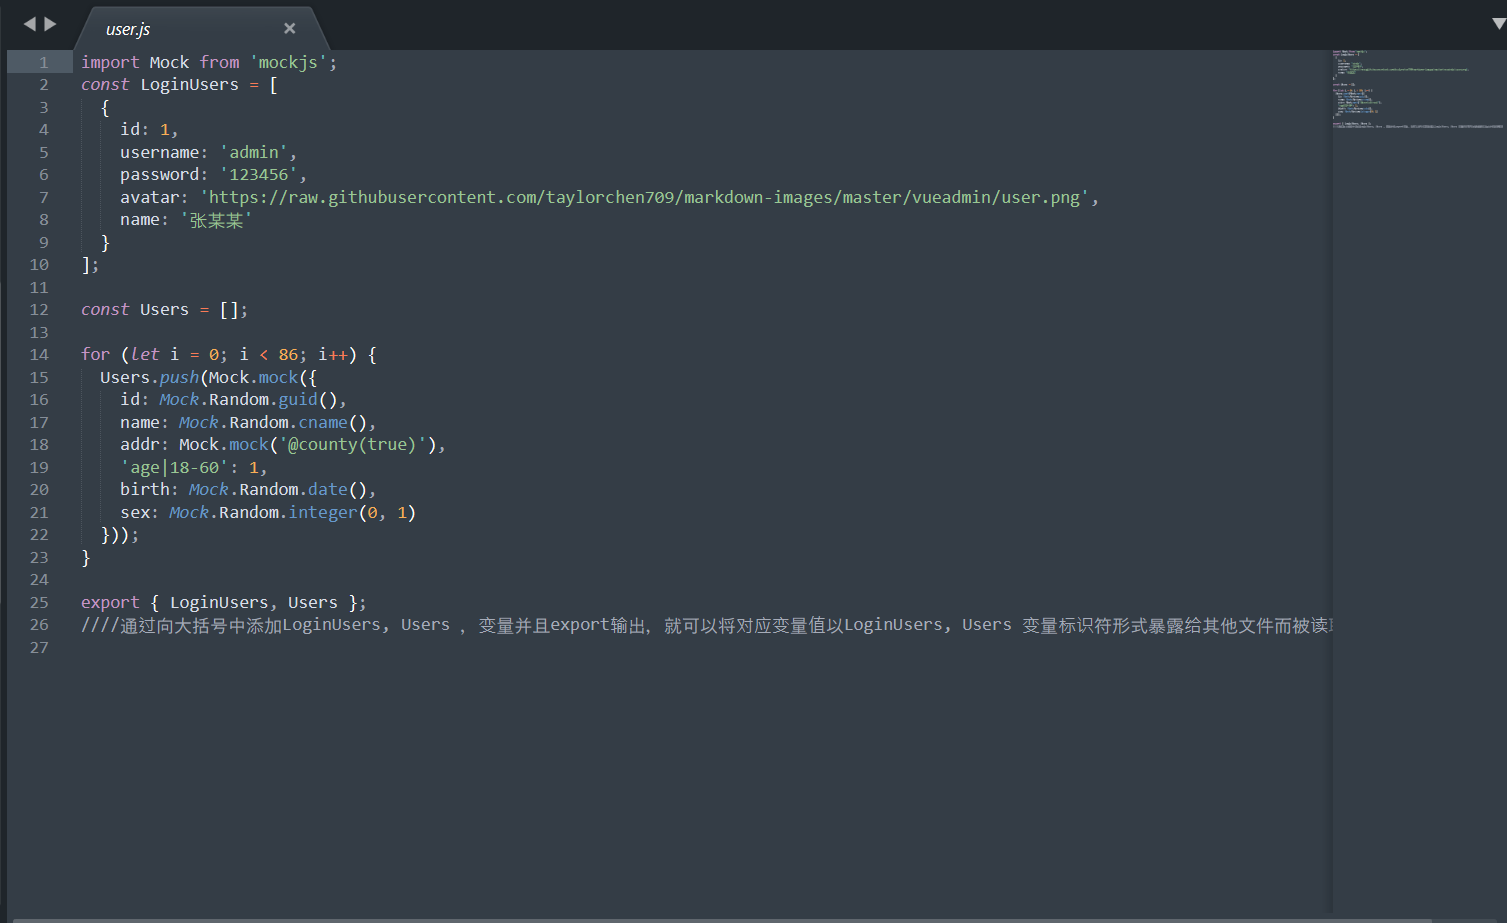The width and height of the screenshot is (1507, 923).
Task: Click line number 14 in the gutter
Action: (x=39, y=355)
